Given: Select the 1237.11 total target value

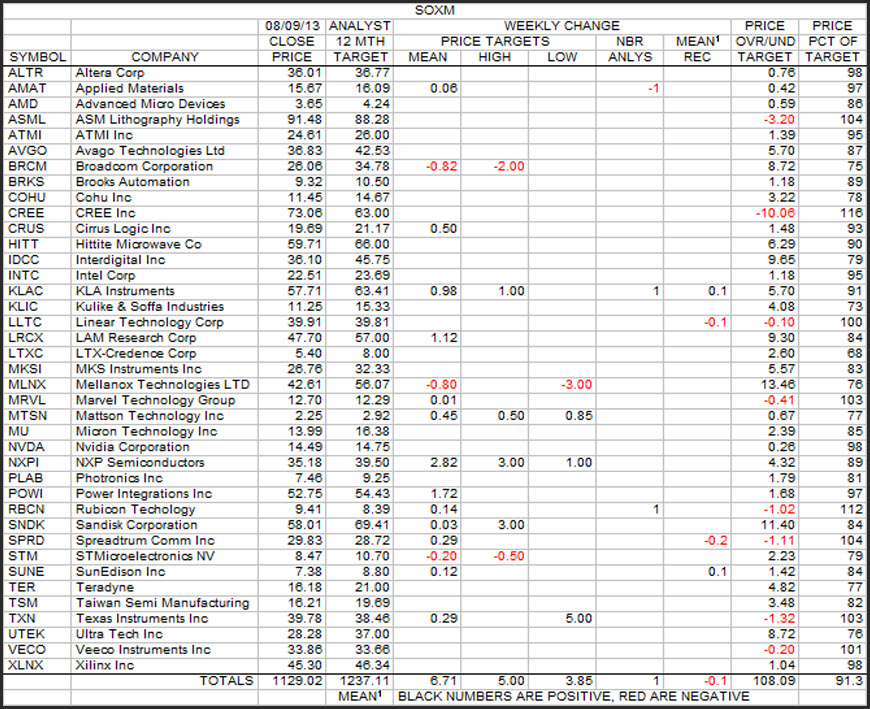Looking at the screenshot, I should coord(365,681).
